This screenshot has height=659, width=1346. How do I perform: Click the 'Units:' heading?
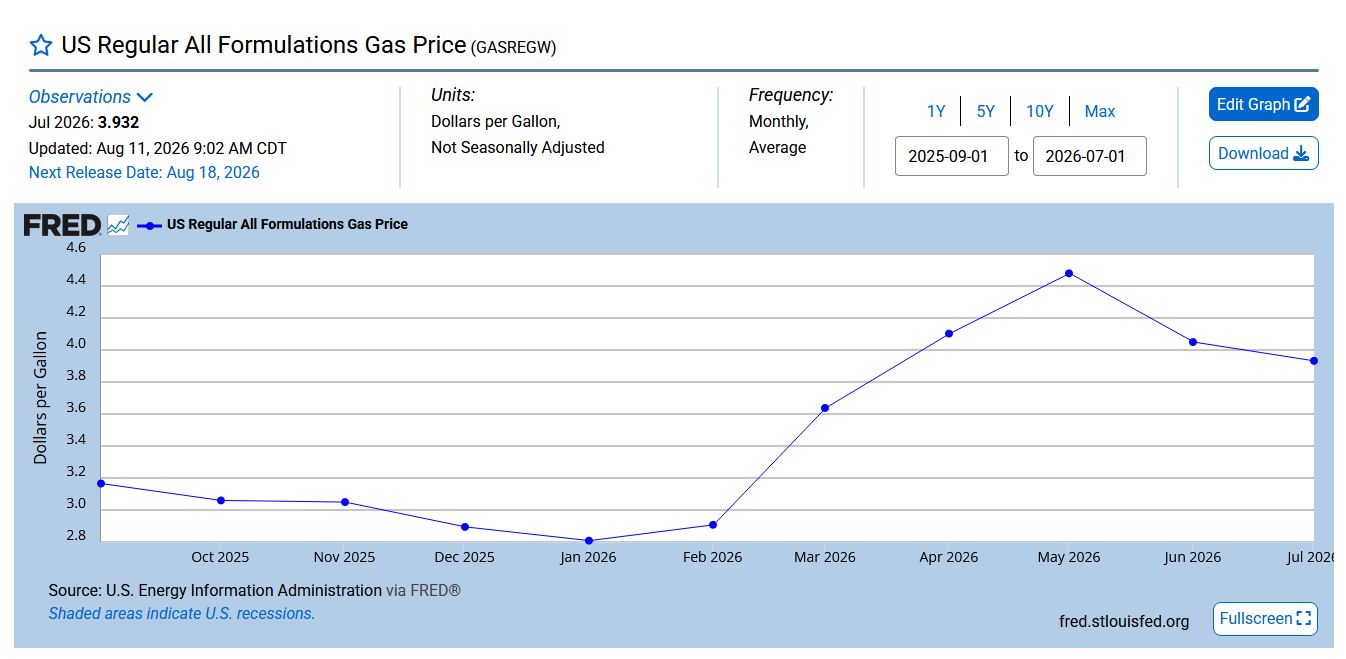click(x=453, y=95)
